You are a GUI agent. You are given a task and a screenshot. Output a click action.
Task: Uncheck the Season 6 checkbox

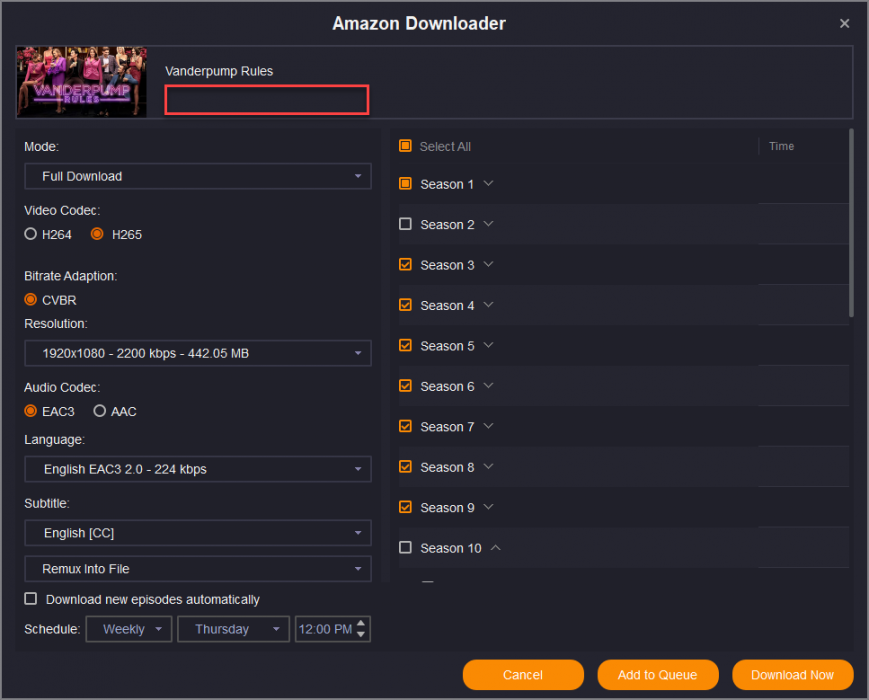pos(405,386)
